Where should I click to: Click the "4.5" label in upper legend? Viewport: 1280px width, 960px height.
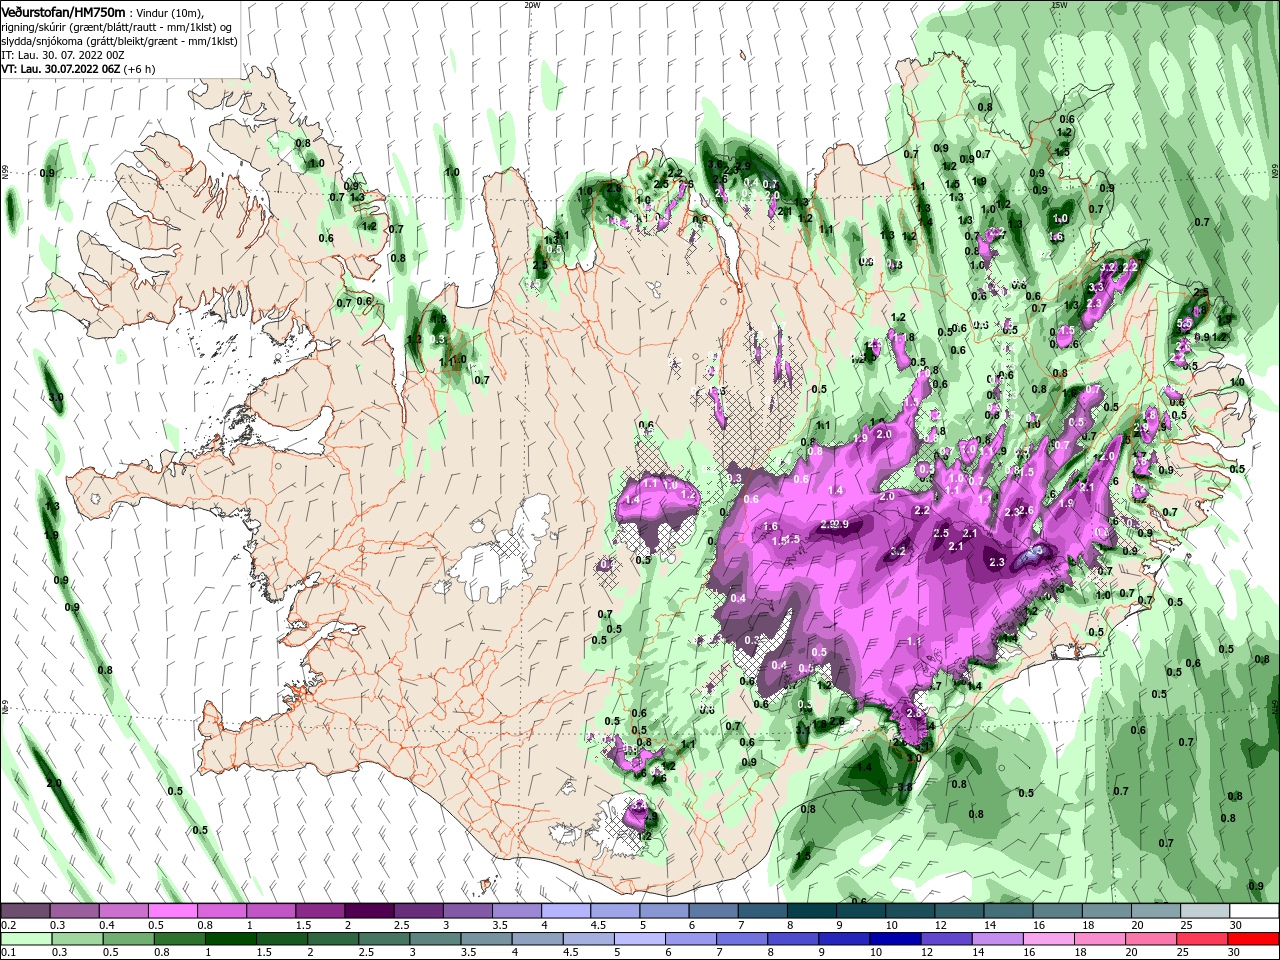coord(598,925)
